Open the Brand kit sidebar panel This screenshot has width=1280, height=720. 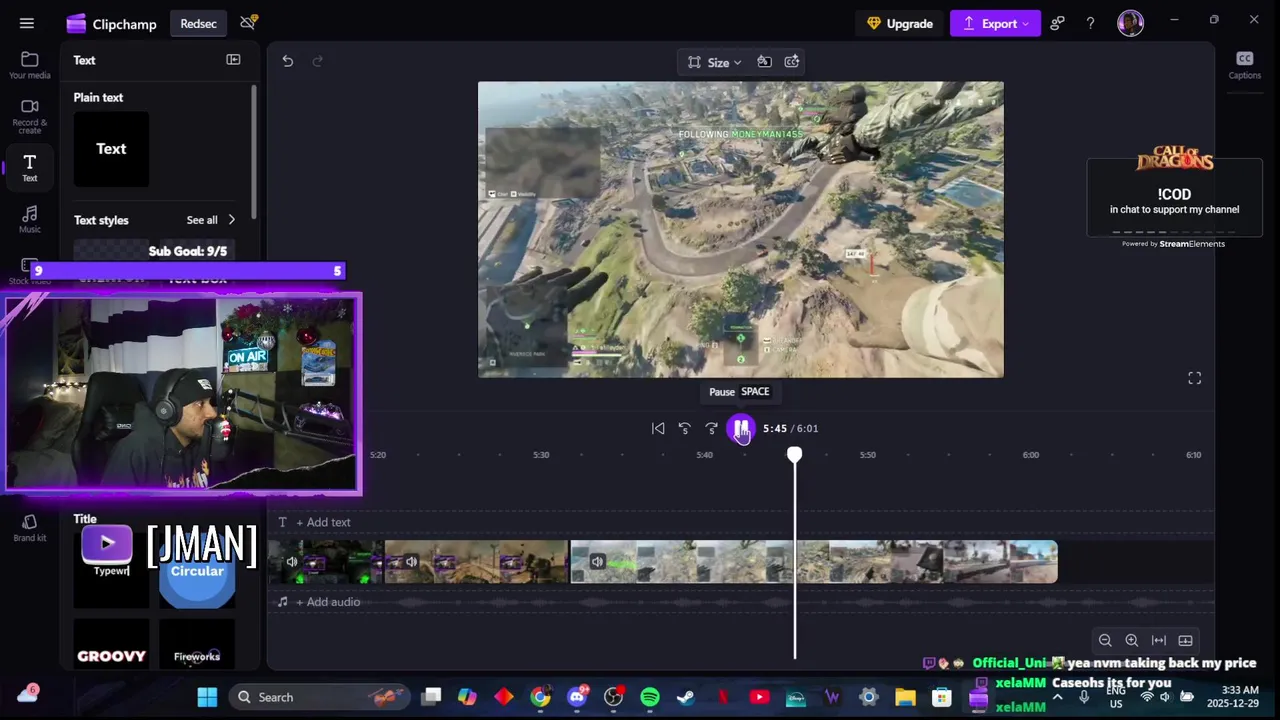pyautogui.click(x=30, y=528)
